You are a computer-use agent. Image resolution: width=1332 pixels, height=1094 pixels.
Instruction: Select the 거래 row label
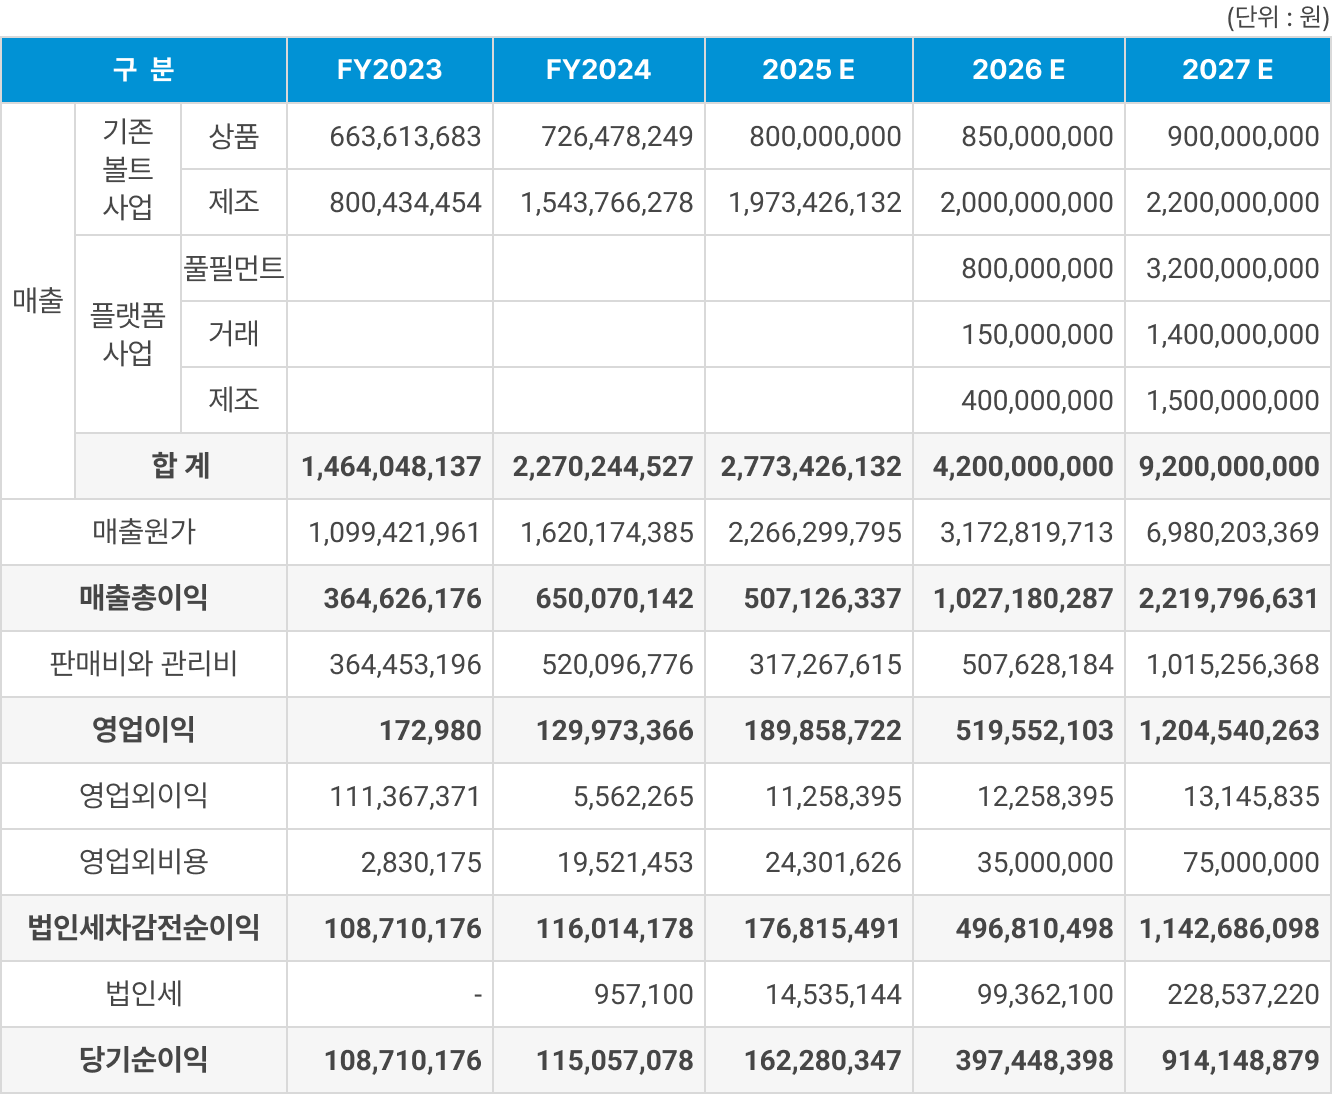(234, 334)
